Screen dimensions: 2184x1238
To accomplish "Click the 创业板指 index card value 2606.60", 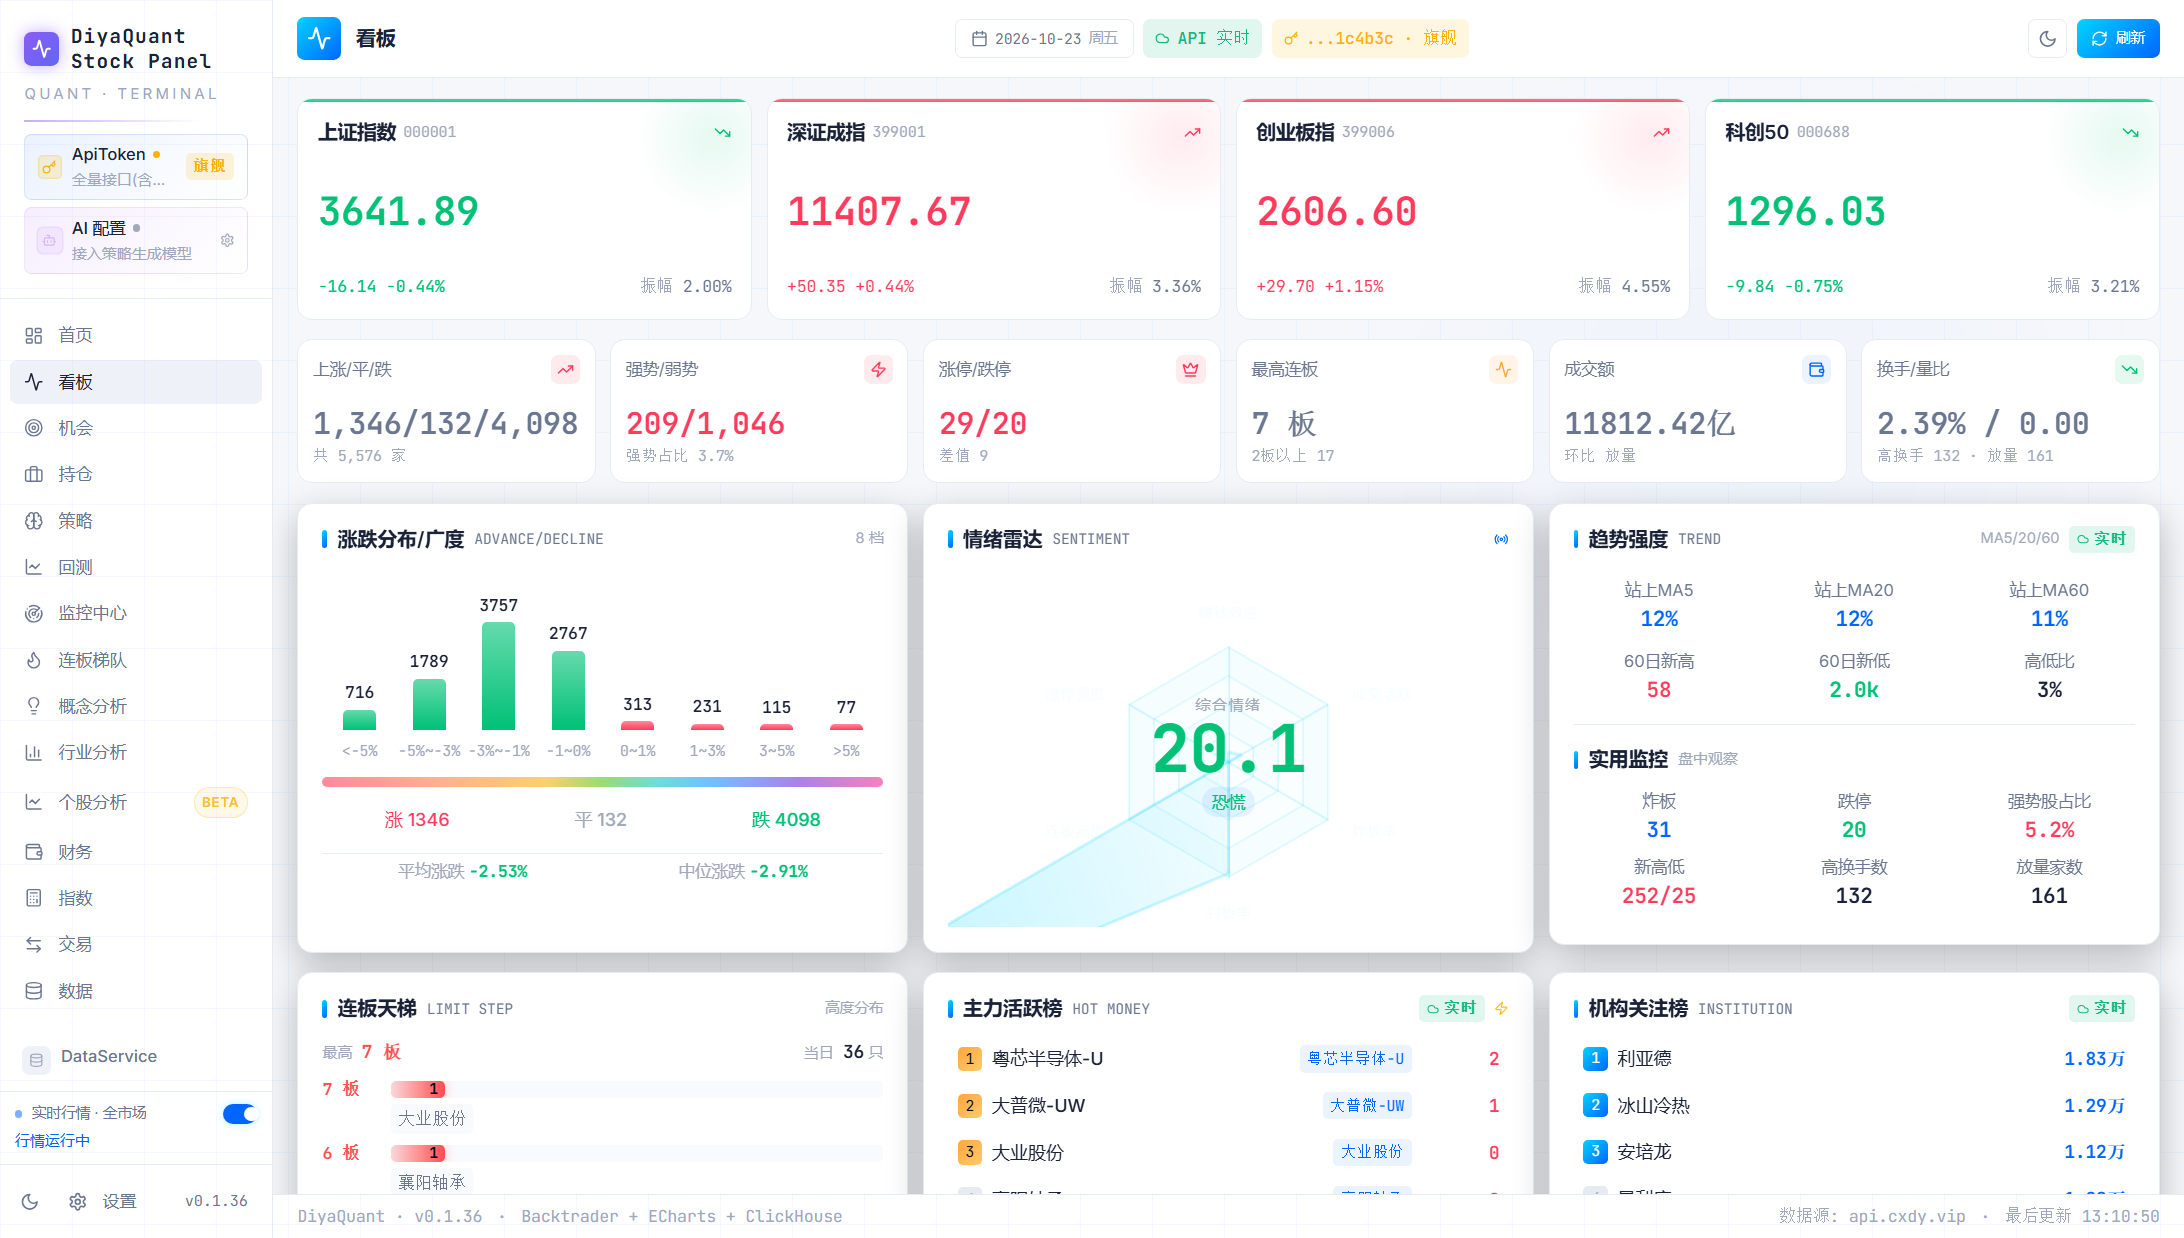I will 1336,212.
